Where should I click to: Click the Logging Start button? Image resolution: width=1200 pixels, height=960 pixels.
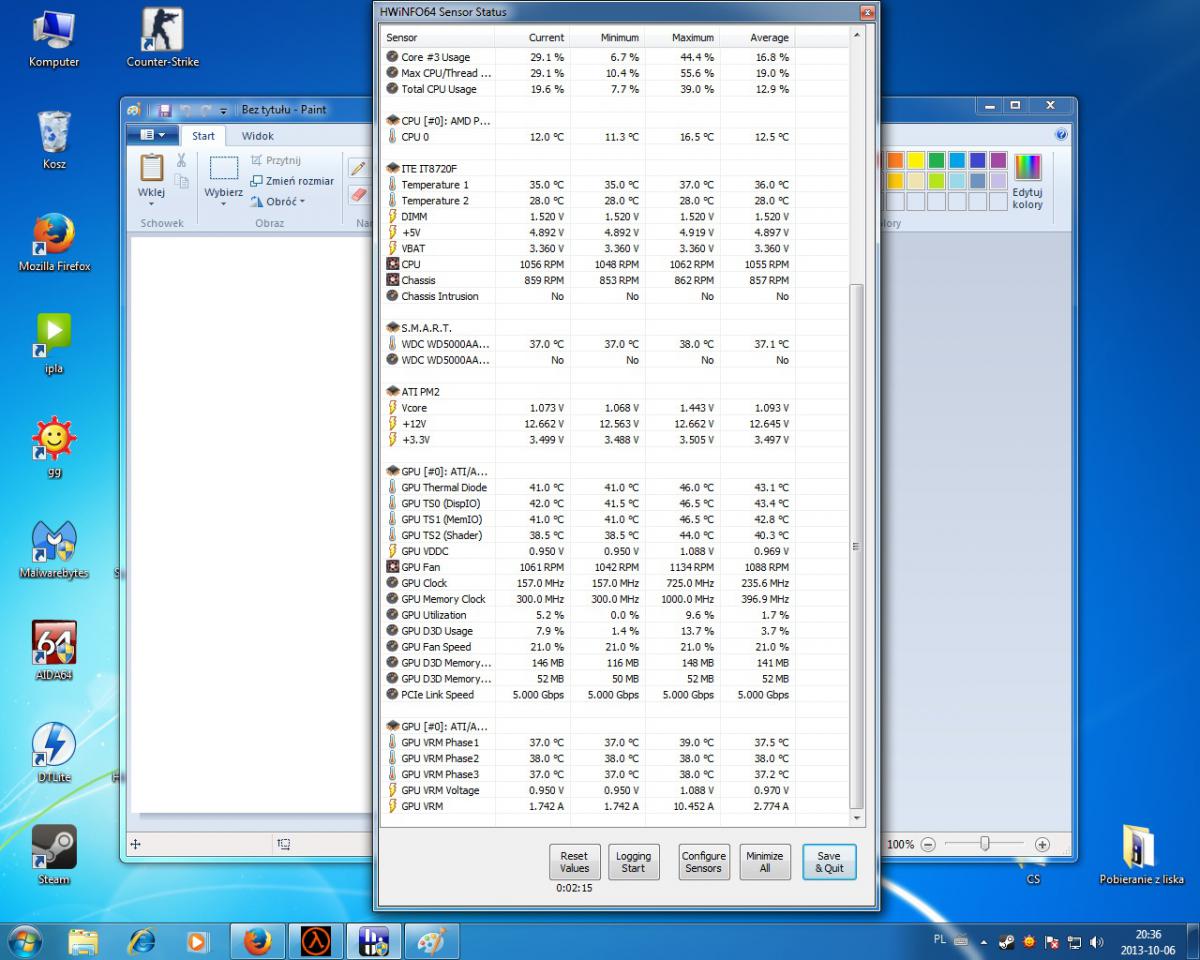[x=633, y=861]
